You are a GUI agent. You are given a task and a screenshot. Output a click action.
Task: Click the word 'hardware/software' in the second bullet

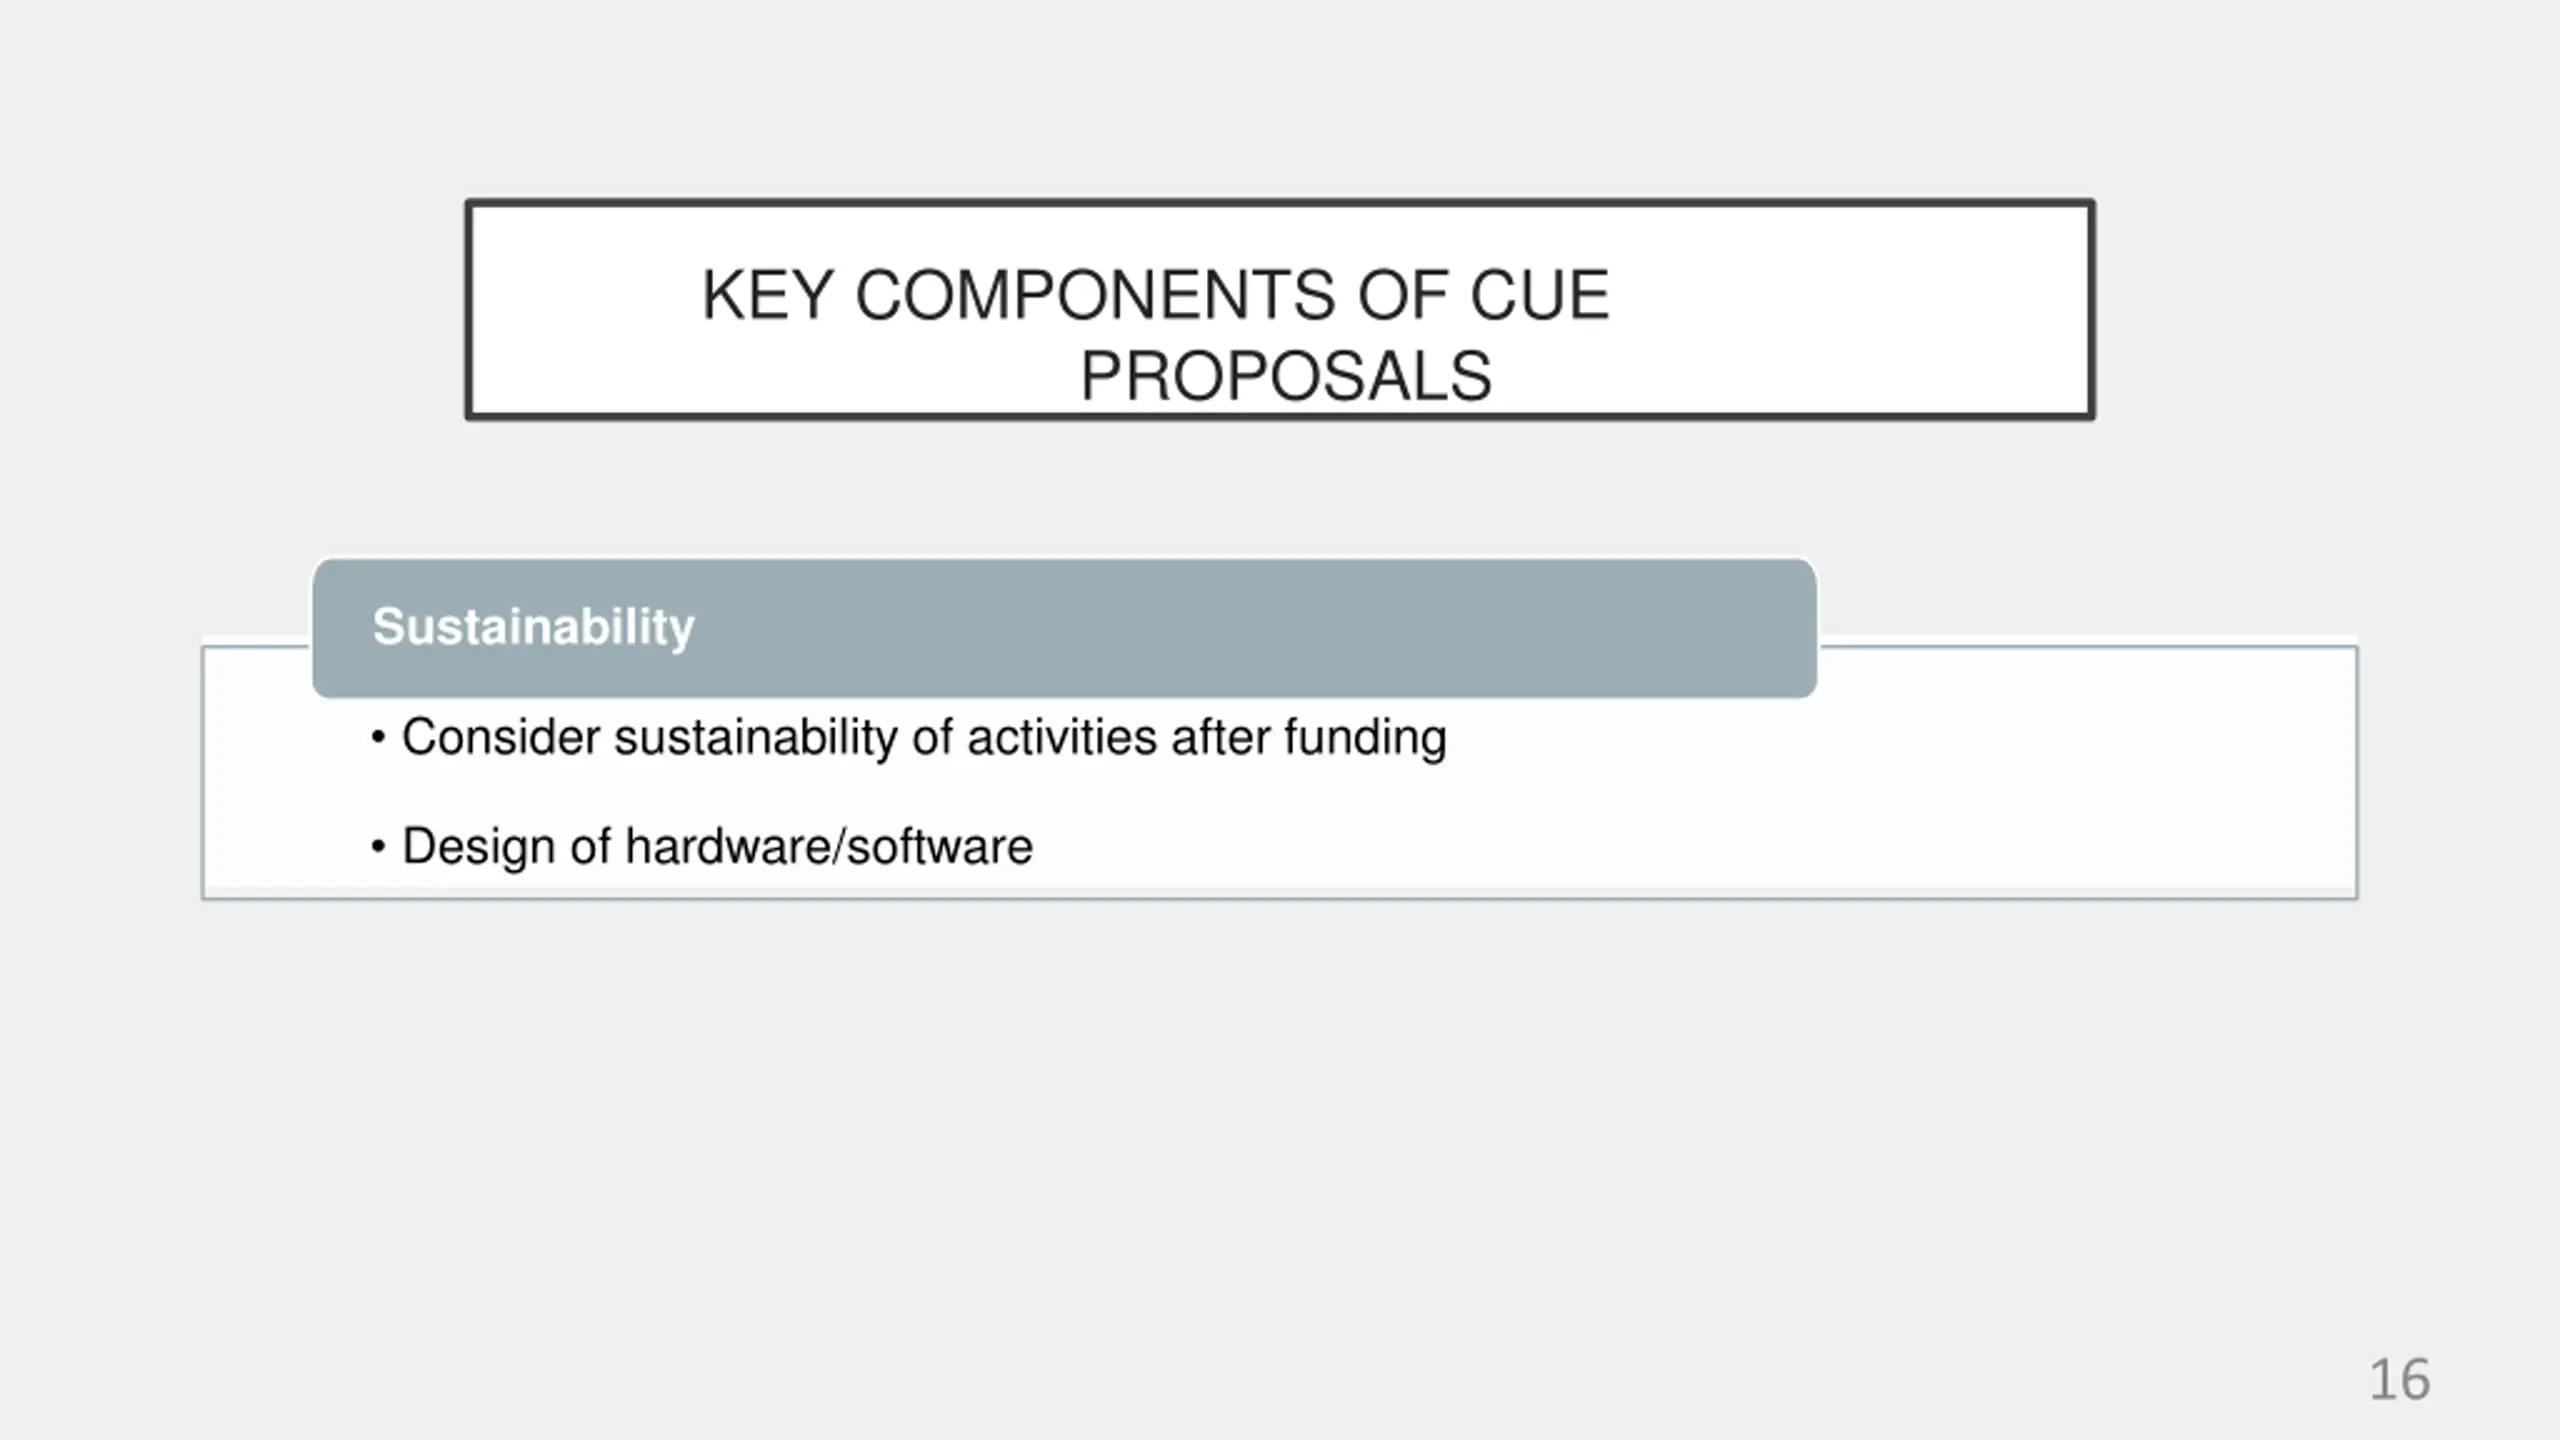tap(828, 846)
